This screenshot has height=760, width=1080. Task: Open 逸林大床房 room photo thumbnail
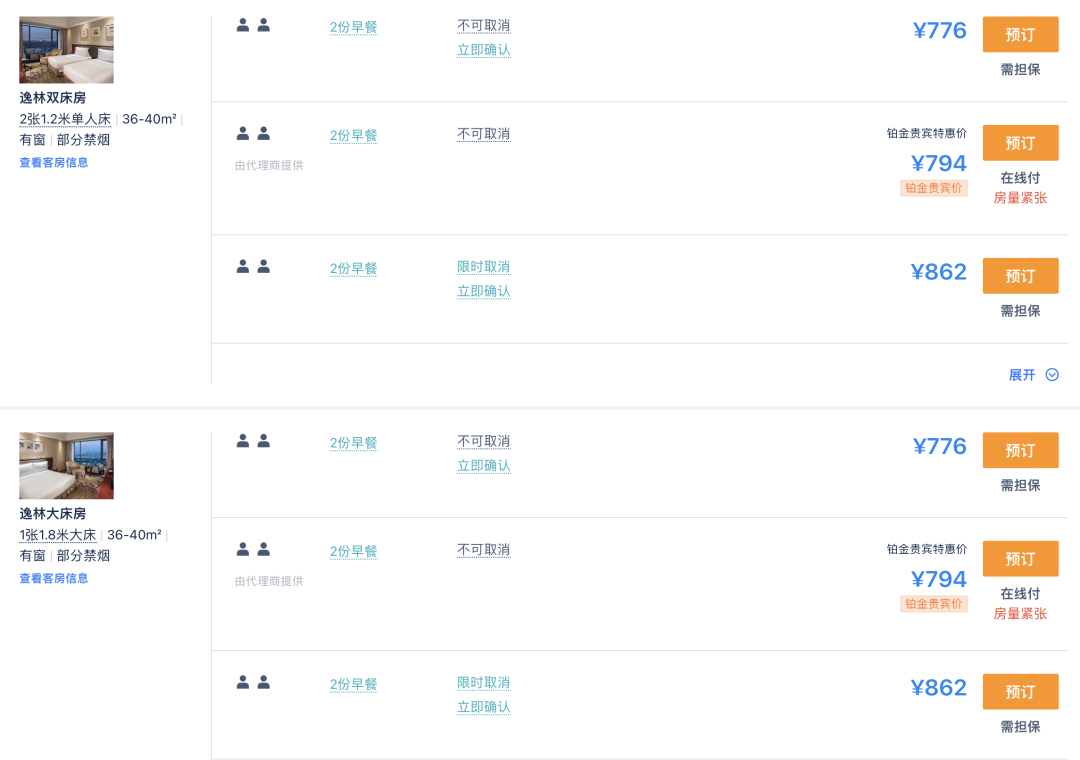(66, 466)
